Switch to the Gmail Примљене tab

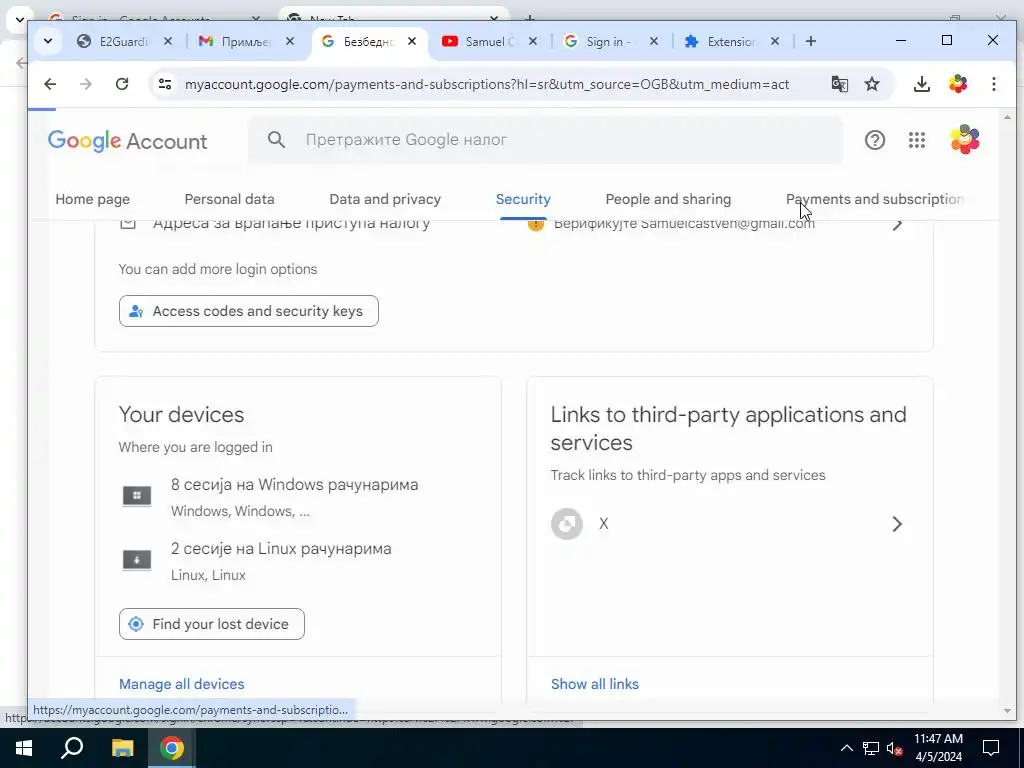coord(245,41)
